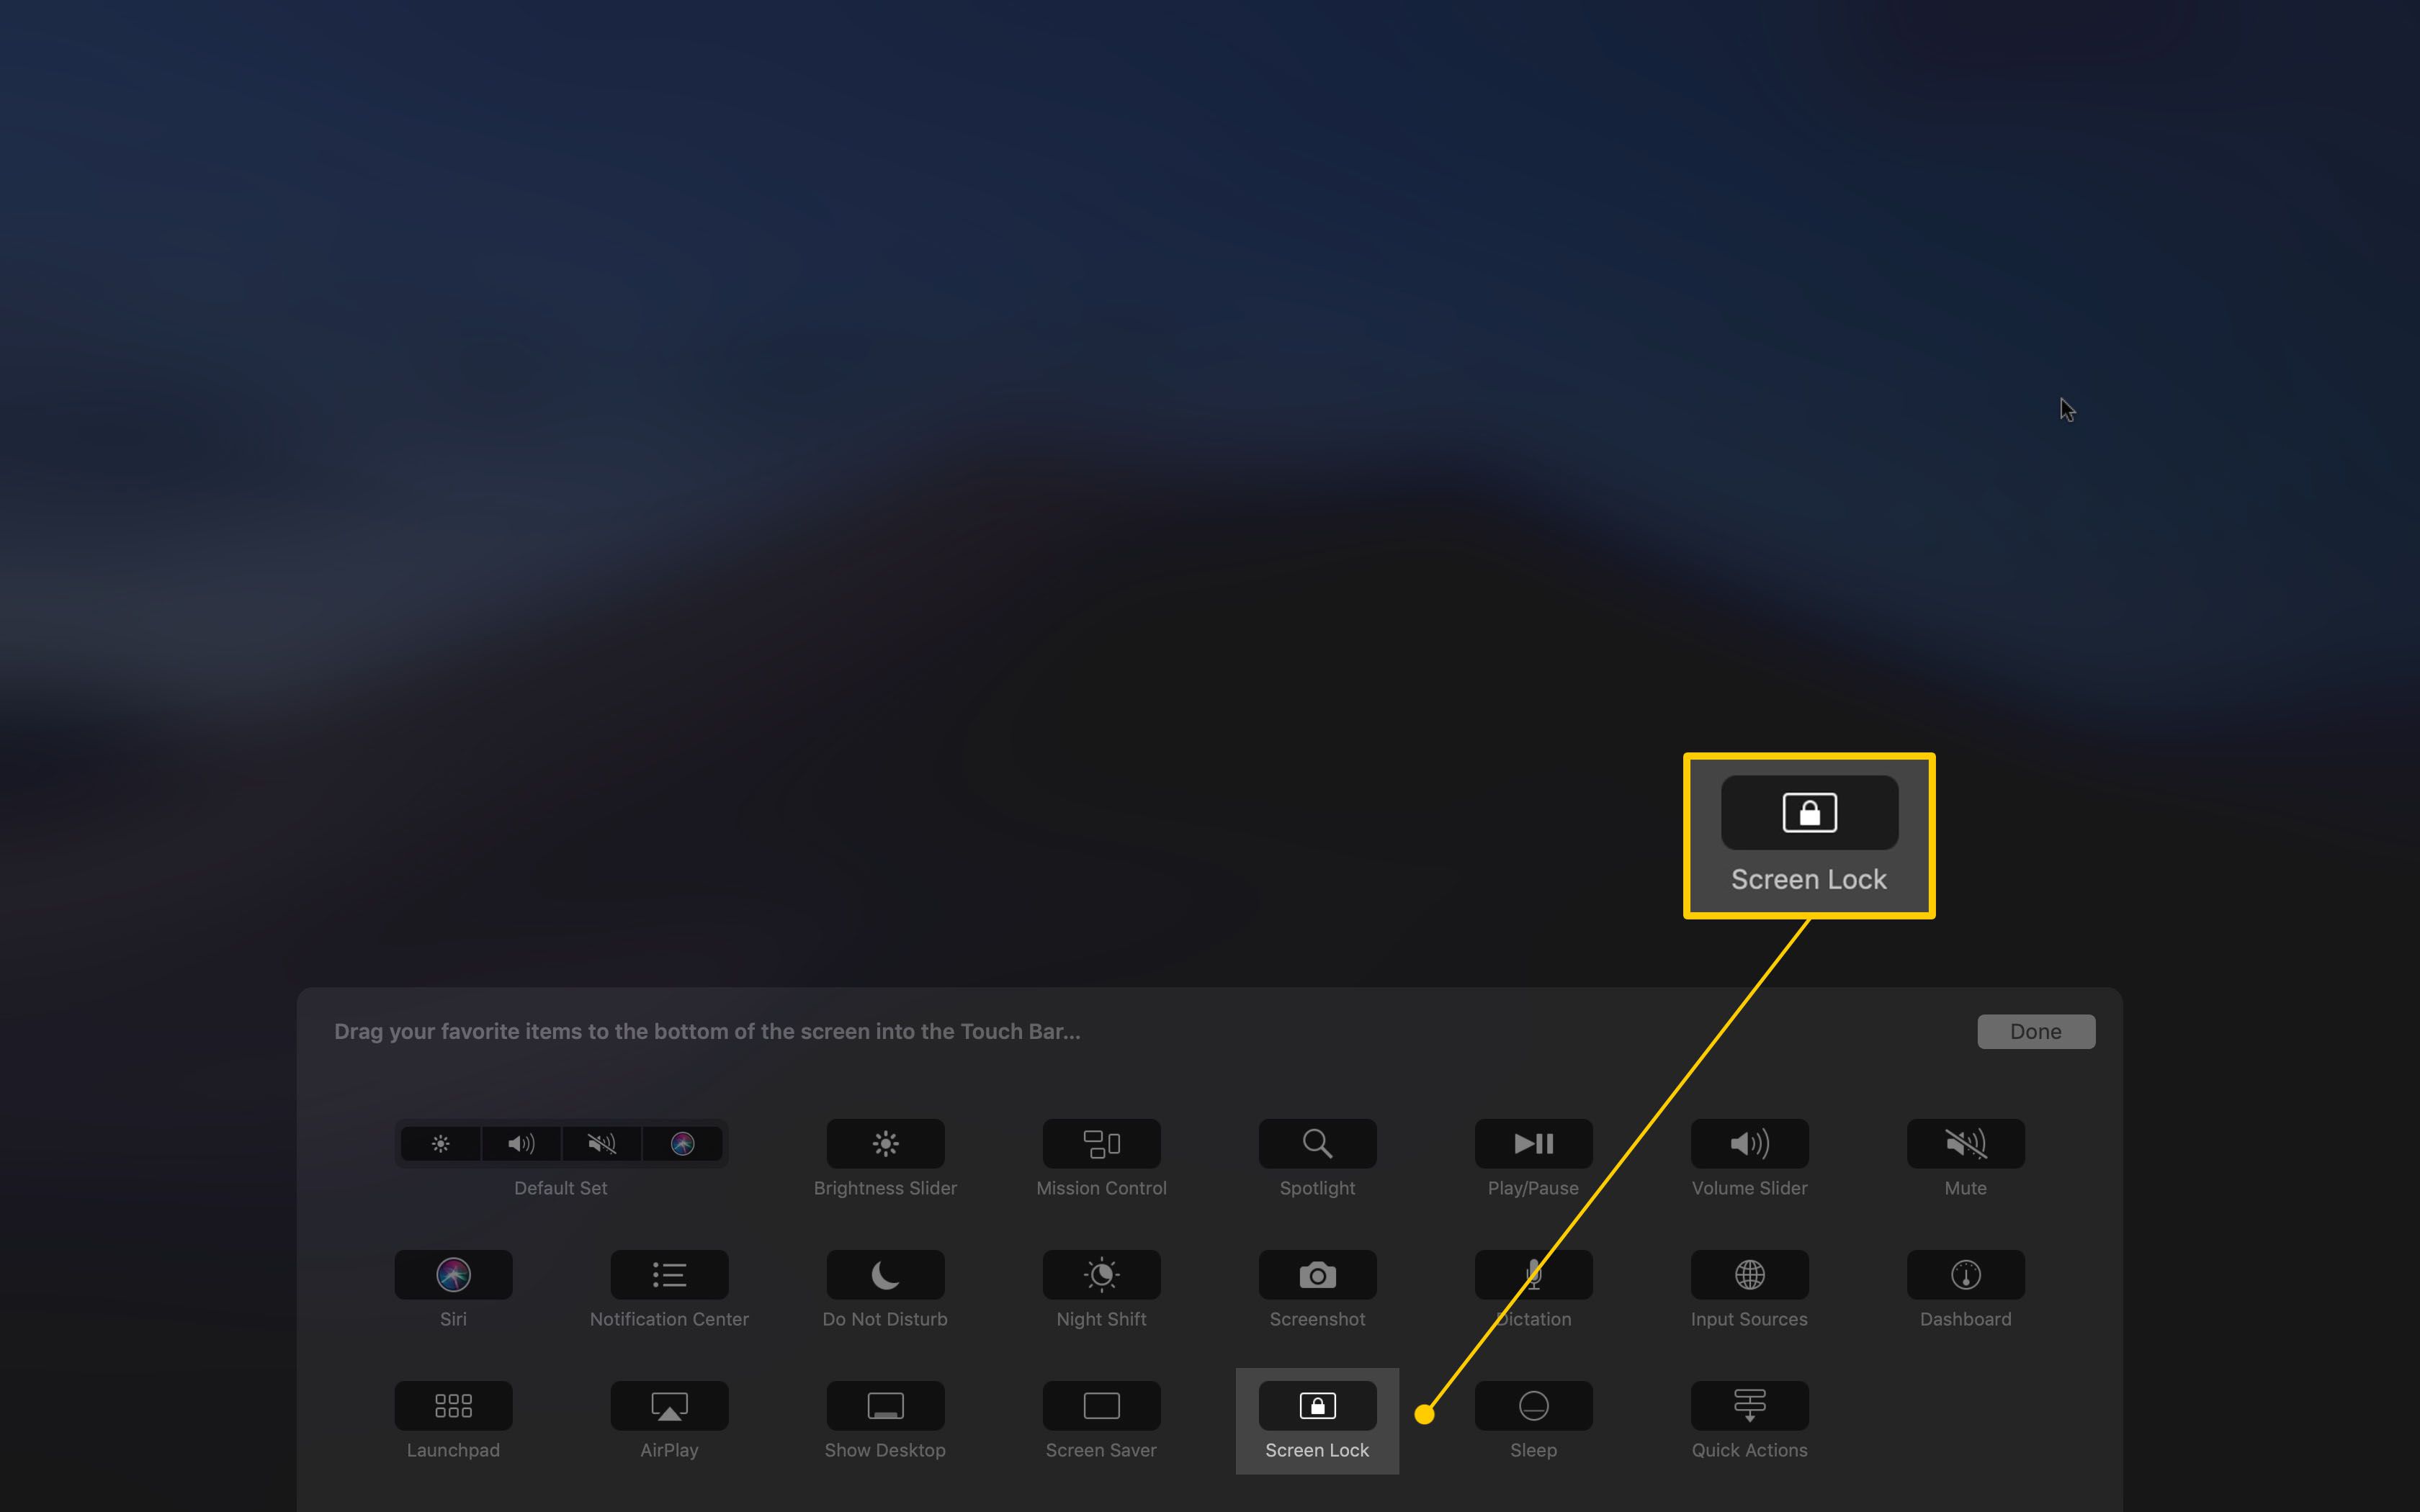Click the Screenshot tool icon
This screenshot has height=1512, width=2420.
pyautogui.click(x=1317, y=1274)
